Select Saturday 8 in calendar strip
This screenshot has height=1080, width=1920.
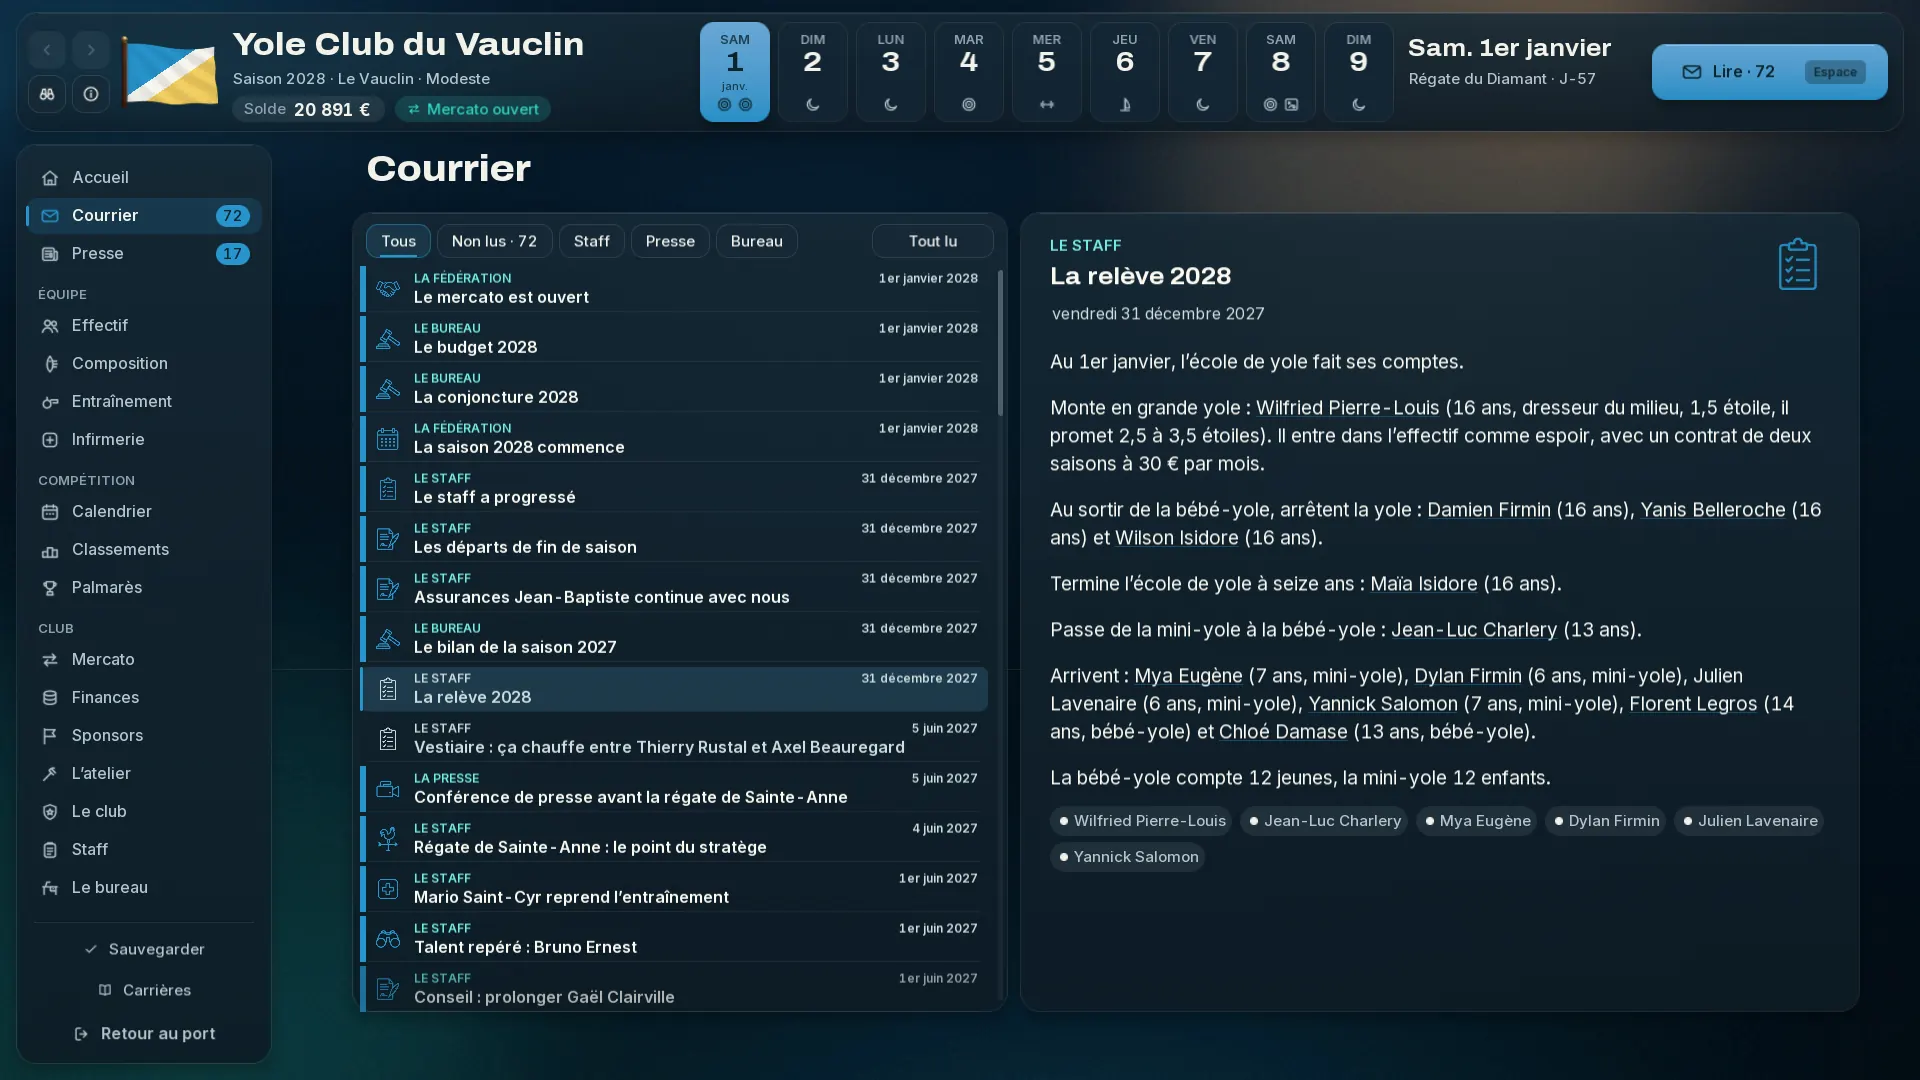(x=1281, y=72)
